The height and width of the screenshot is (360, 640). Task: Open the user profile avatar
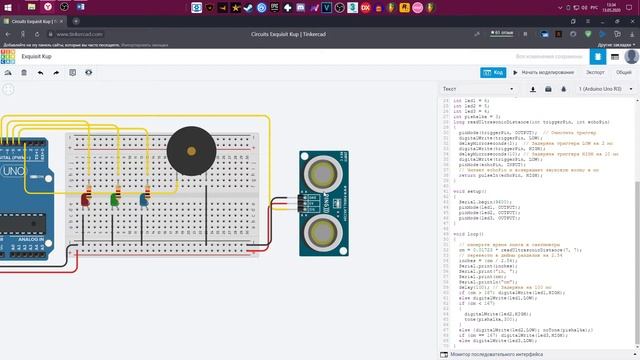tap(631, 57)
